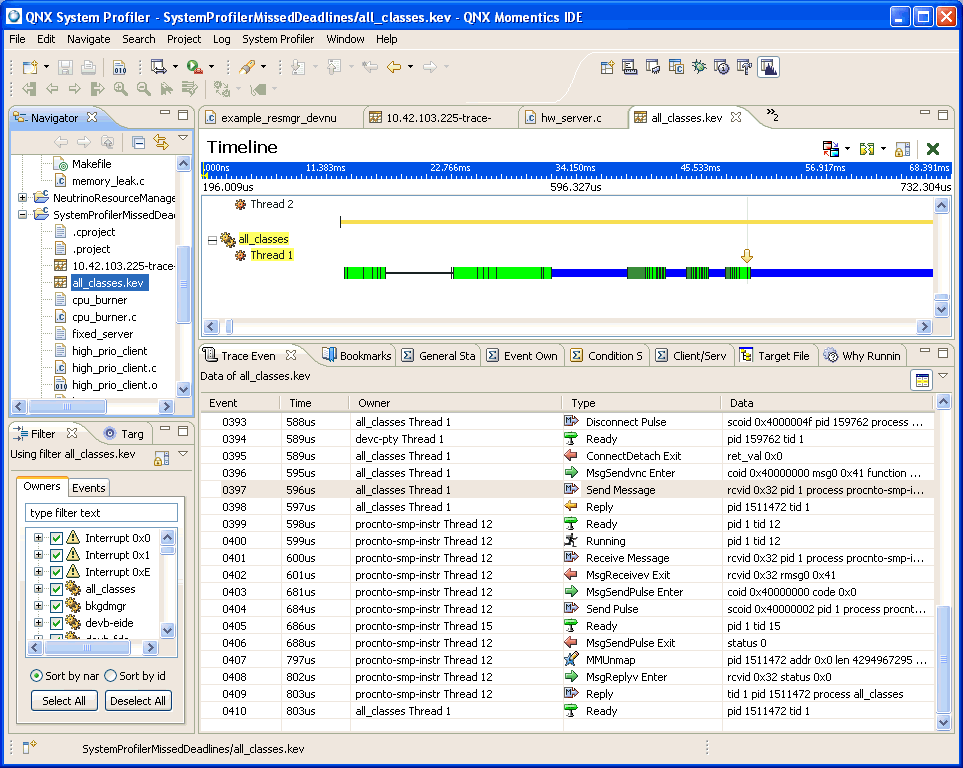Click the paired-windows icon in Timeline toolbar
This screenshot has width=963, height=768.
click(832, 148)
